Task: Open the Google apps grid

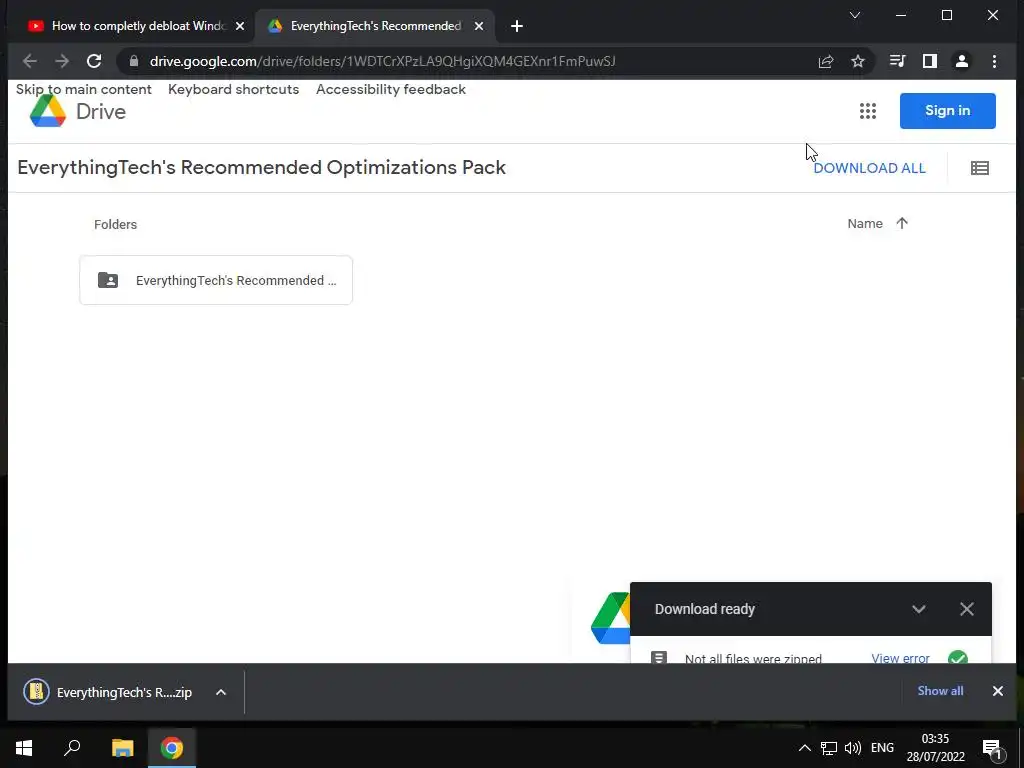Action: pos(867,111)
